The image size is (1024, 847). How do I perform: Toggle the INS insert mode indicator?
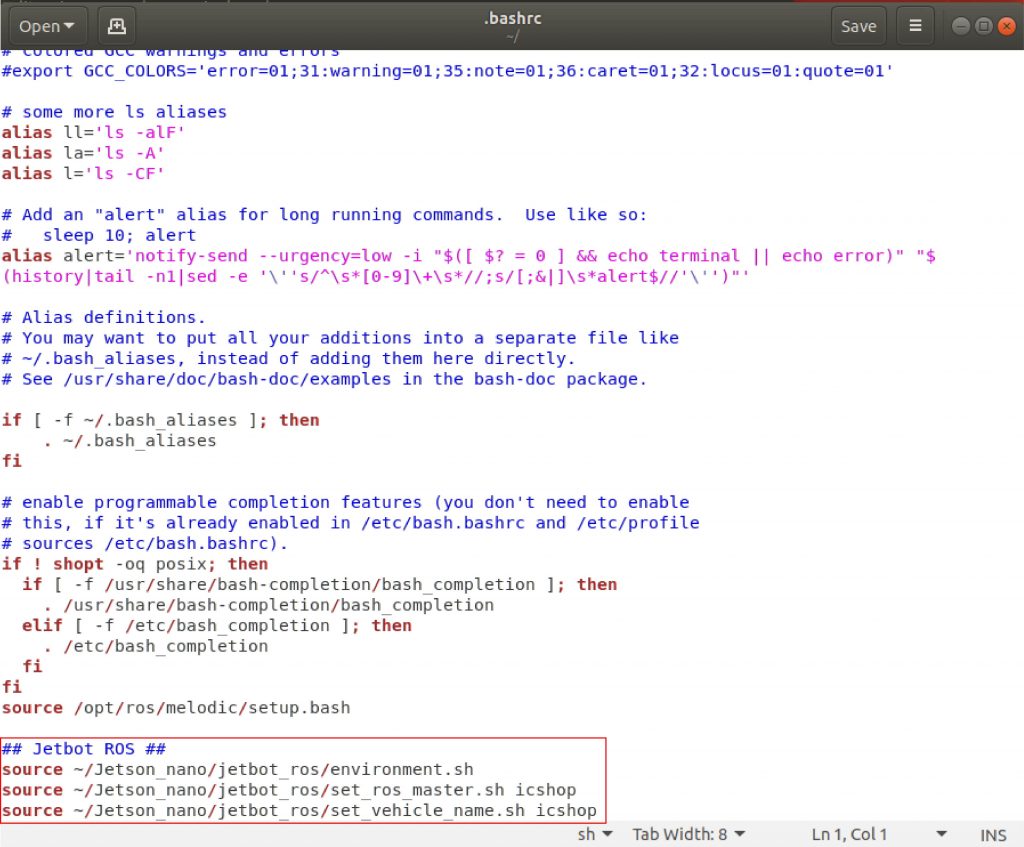(x=993, y=835)
